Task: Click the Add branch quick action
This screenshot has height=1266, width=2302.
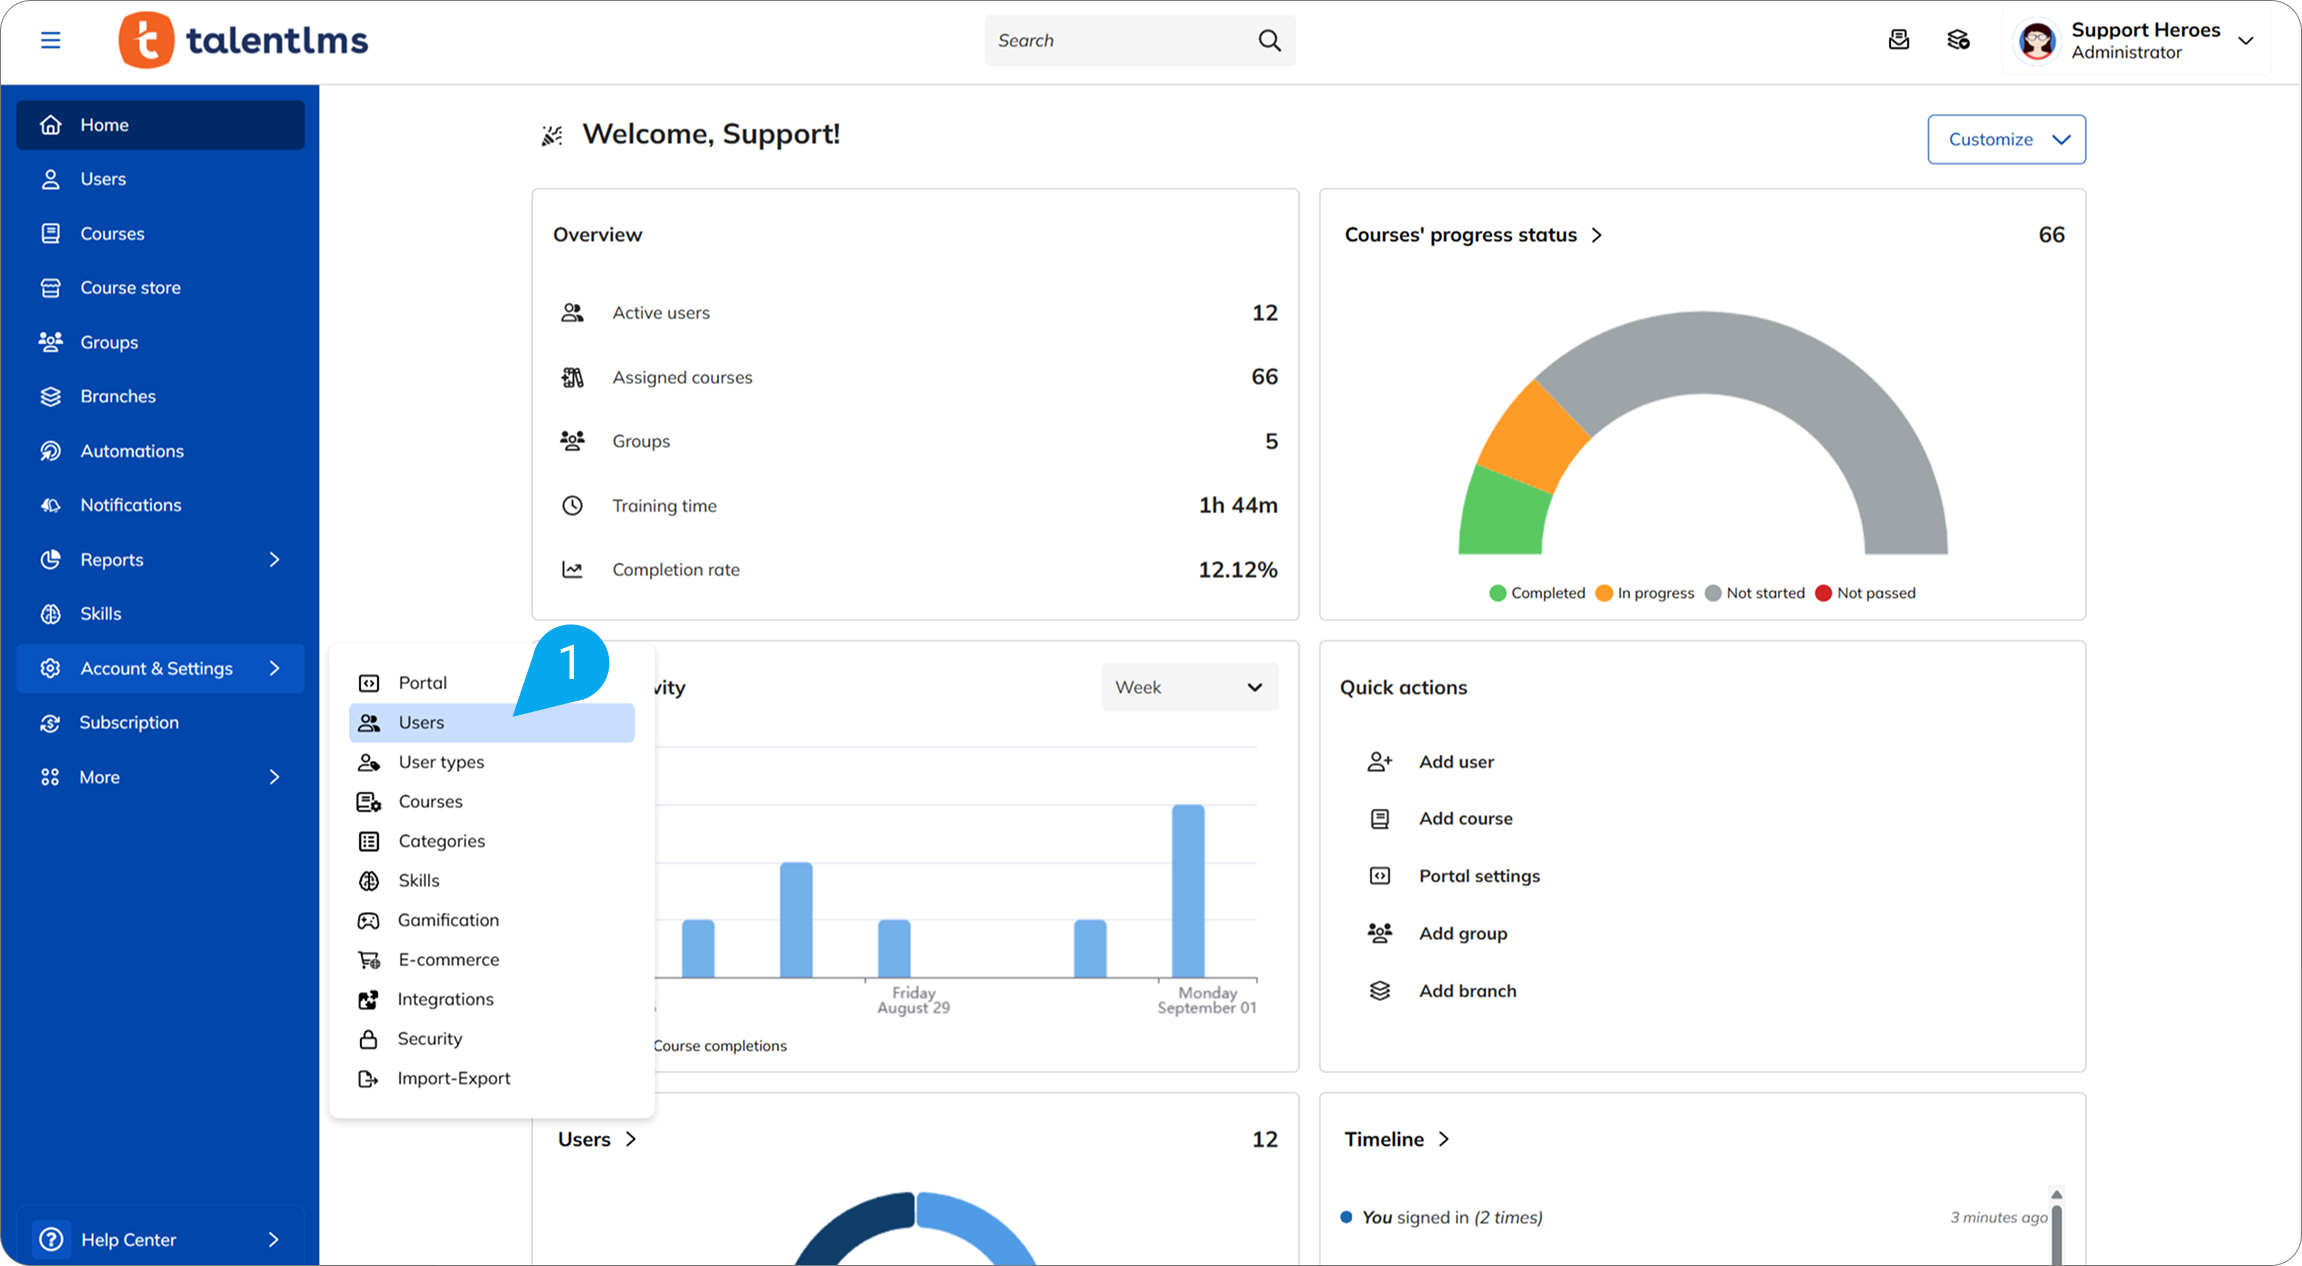Action: click(1467, 991)
